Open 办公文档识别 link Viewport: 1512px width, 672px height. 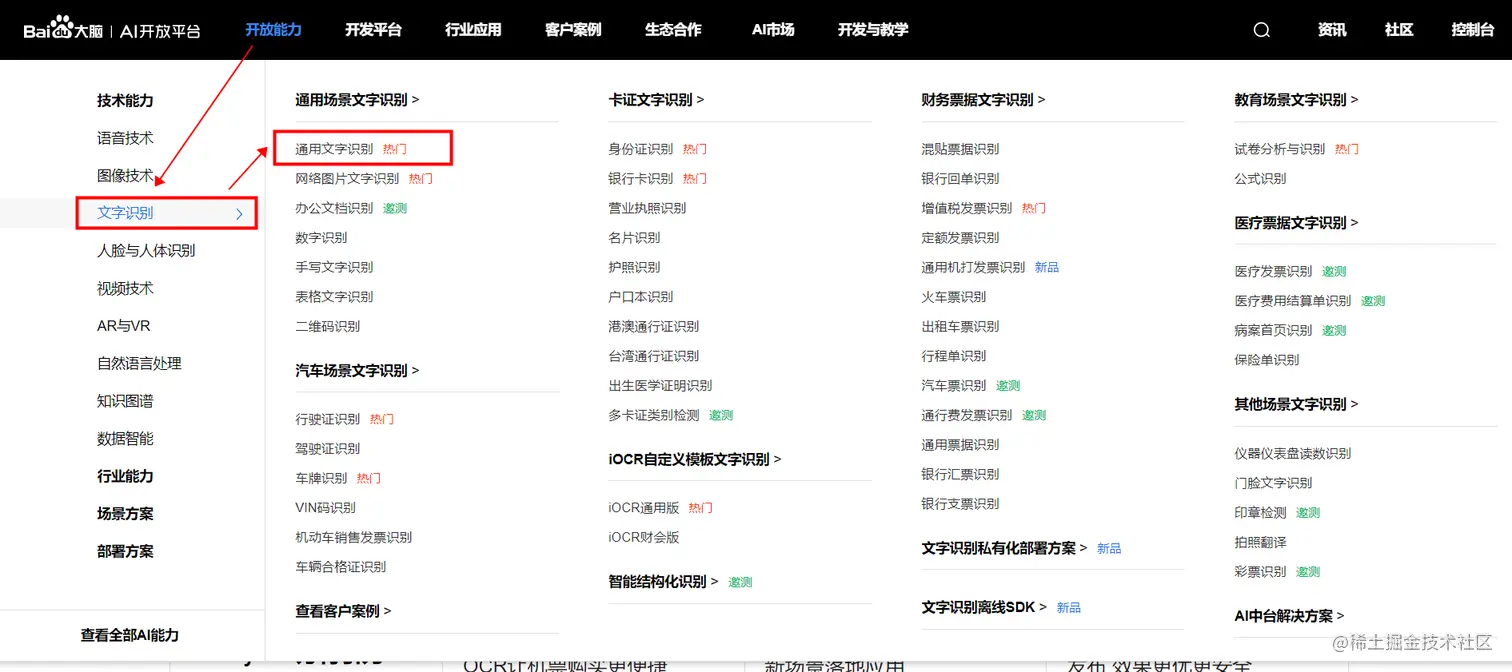(334, 208)
